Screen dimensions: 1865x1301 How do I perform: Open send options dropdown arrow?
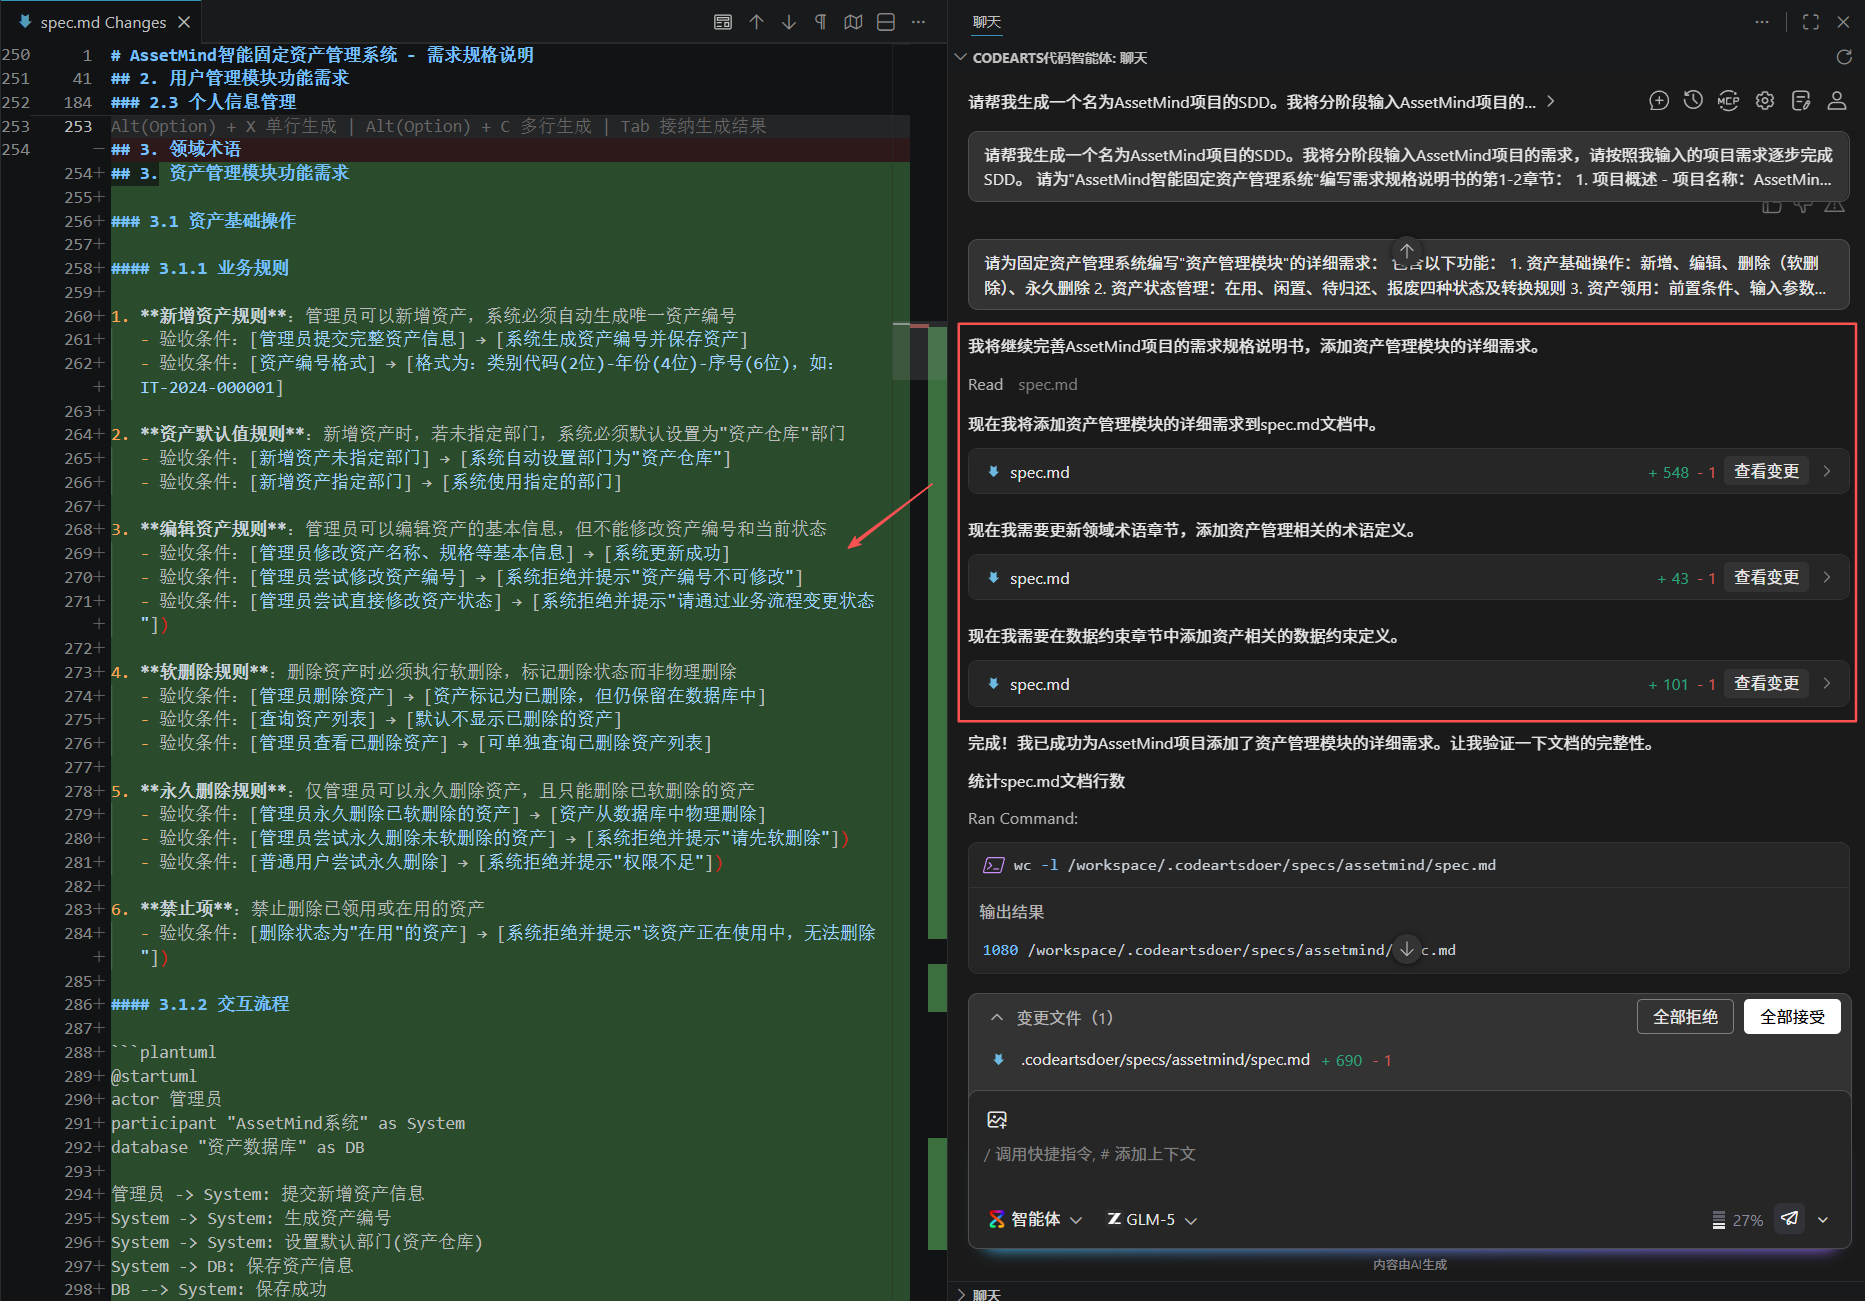point(1823,1220)
